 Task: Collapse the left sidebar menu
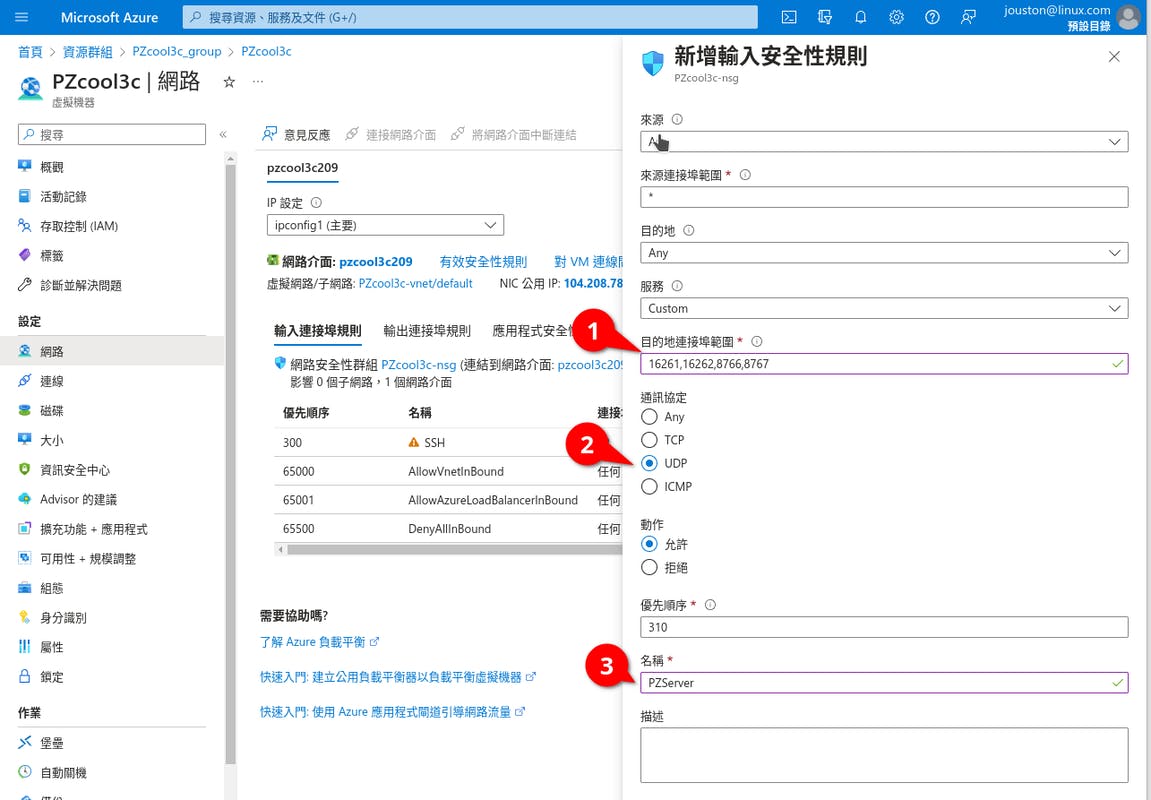(223, 134)
